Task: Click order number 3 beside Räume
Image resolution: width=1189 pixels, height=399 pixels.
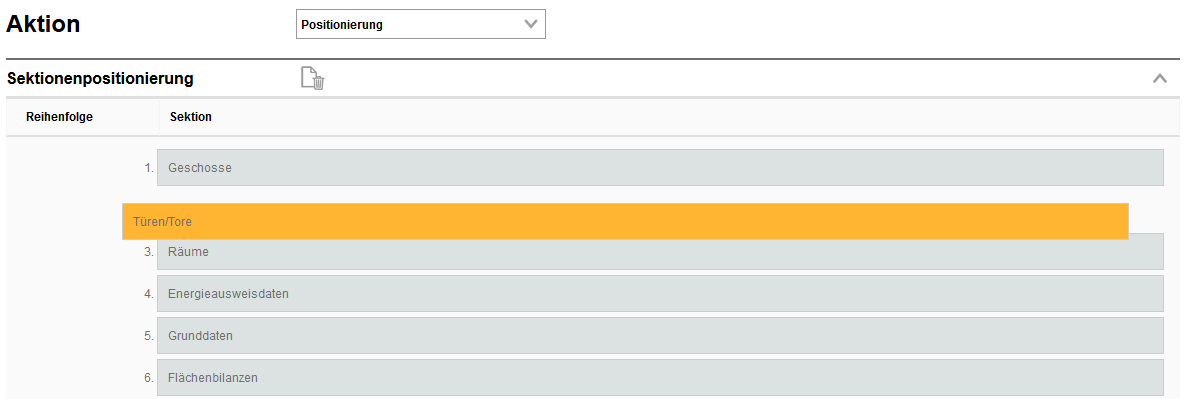Action: pos(149,251)
